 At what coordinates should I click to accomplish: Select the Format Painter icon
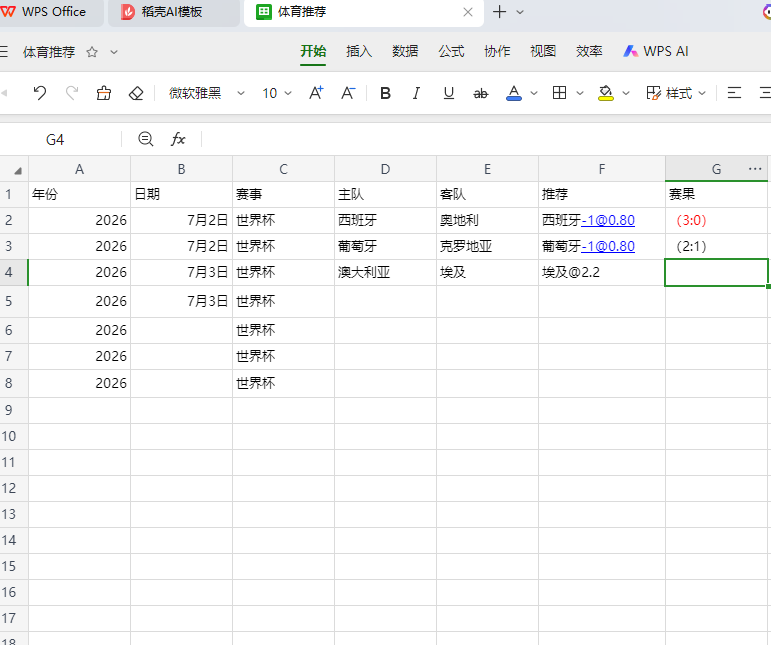(104, 92)
